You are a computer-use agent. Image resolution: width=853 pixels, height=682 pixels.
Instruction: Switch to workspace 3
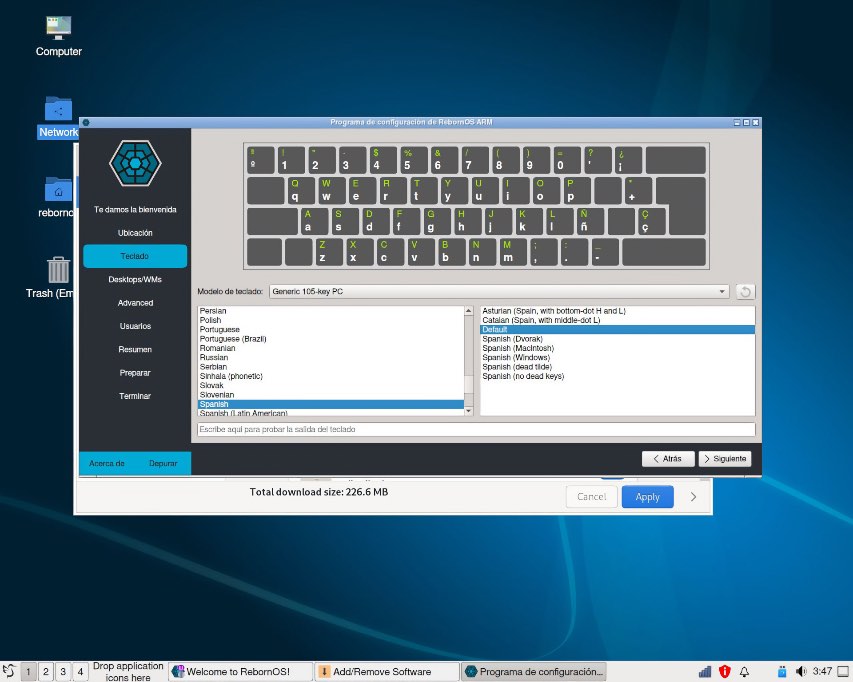[63, 672]
